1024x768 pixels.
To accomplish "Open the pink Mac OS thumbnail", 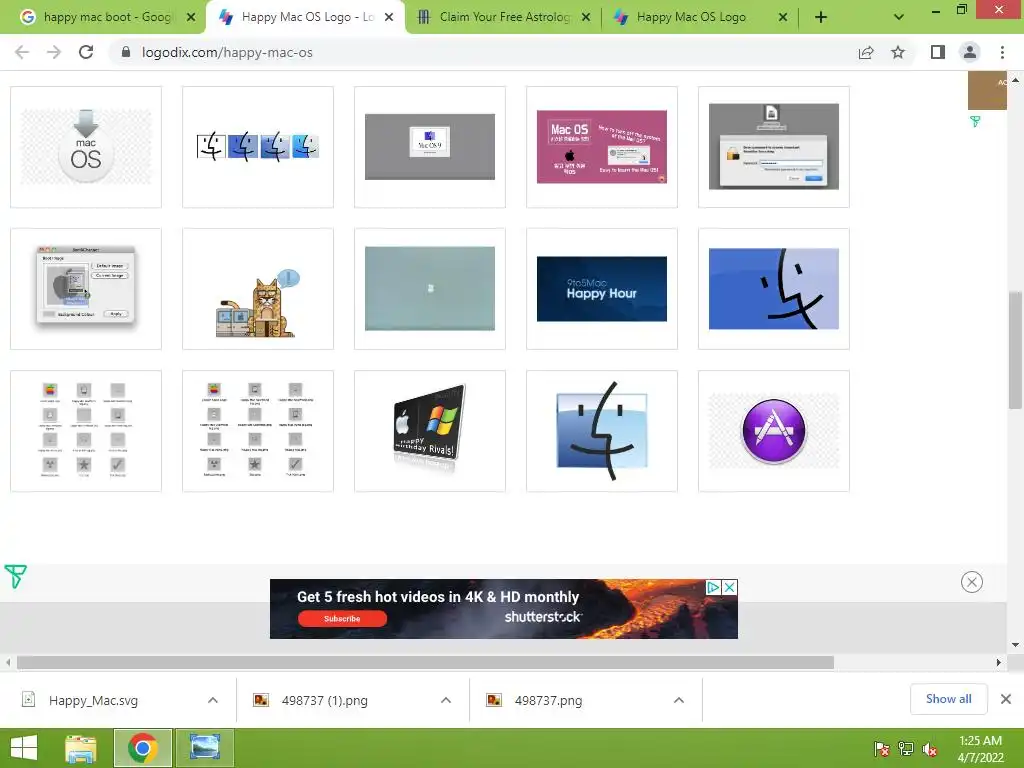I will click(601, 147).
